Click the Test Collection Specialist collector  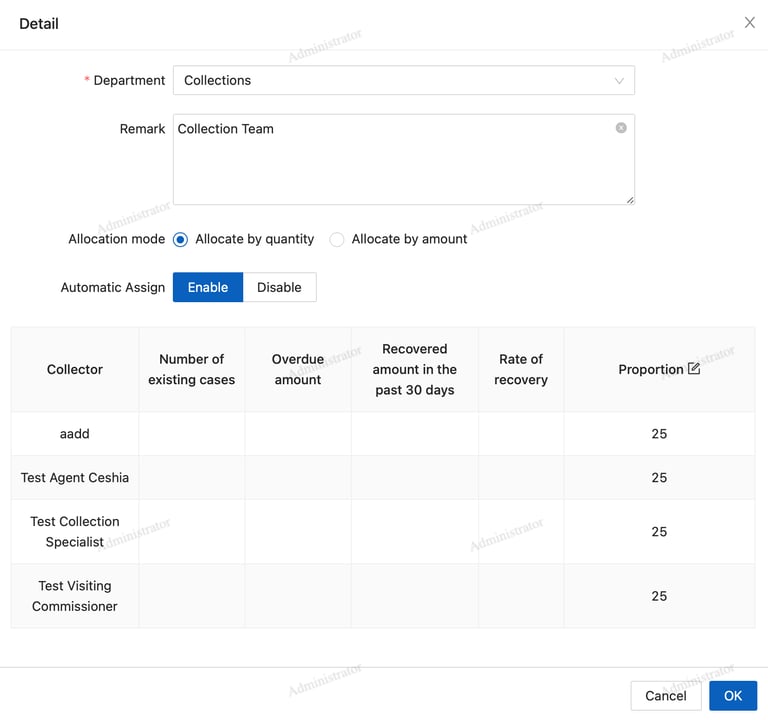[x=75, y=531]
